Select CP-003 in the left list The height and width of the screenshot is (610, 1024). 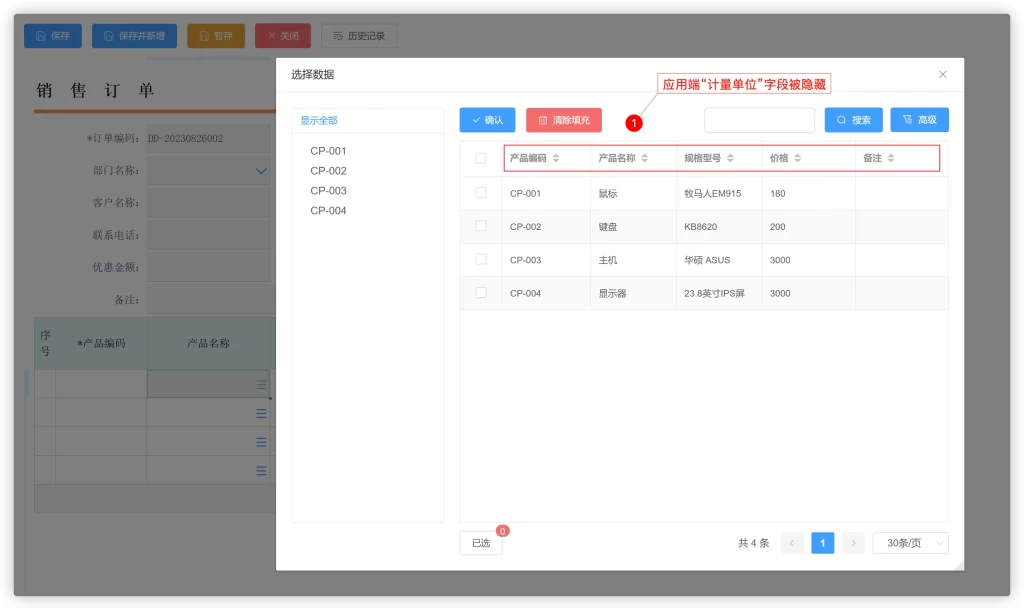(x=328, y=191)
